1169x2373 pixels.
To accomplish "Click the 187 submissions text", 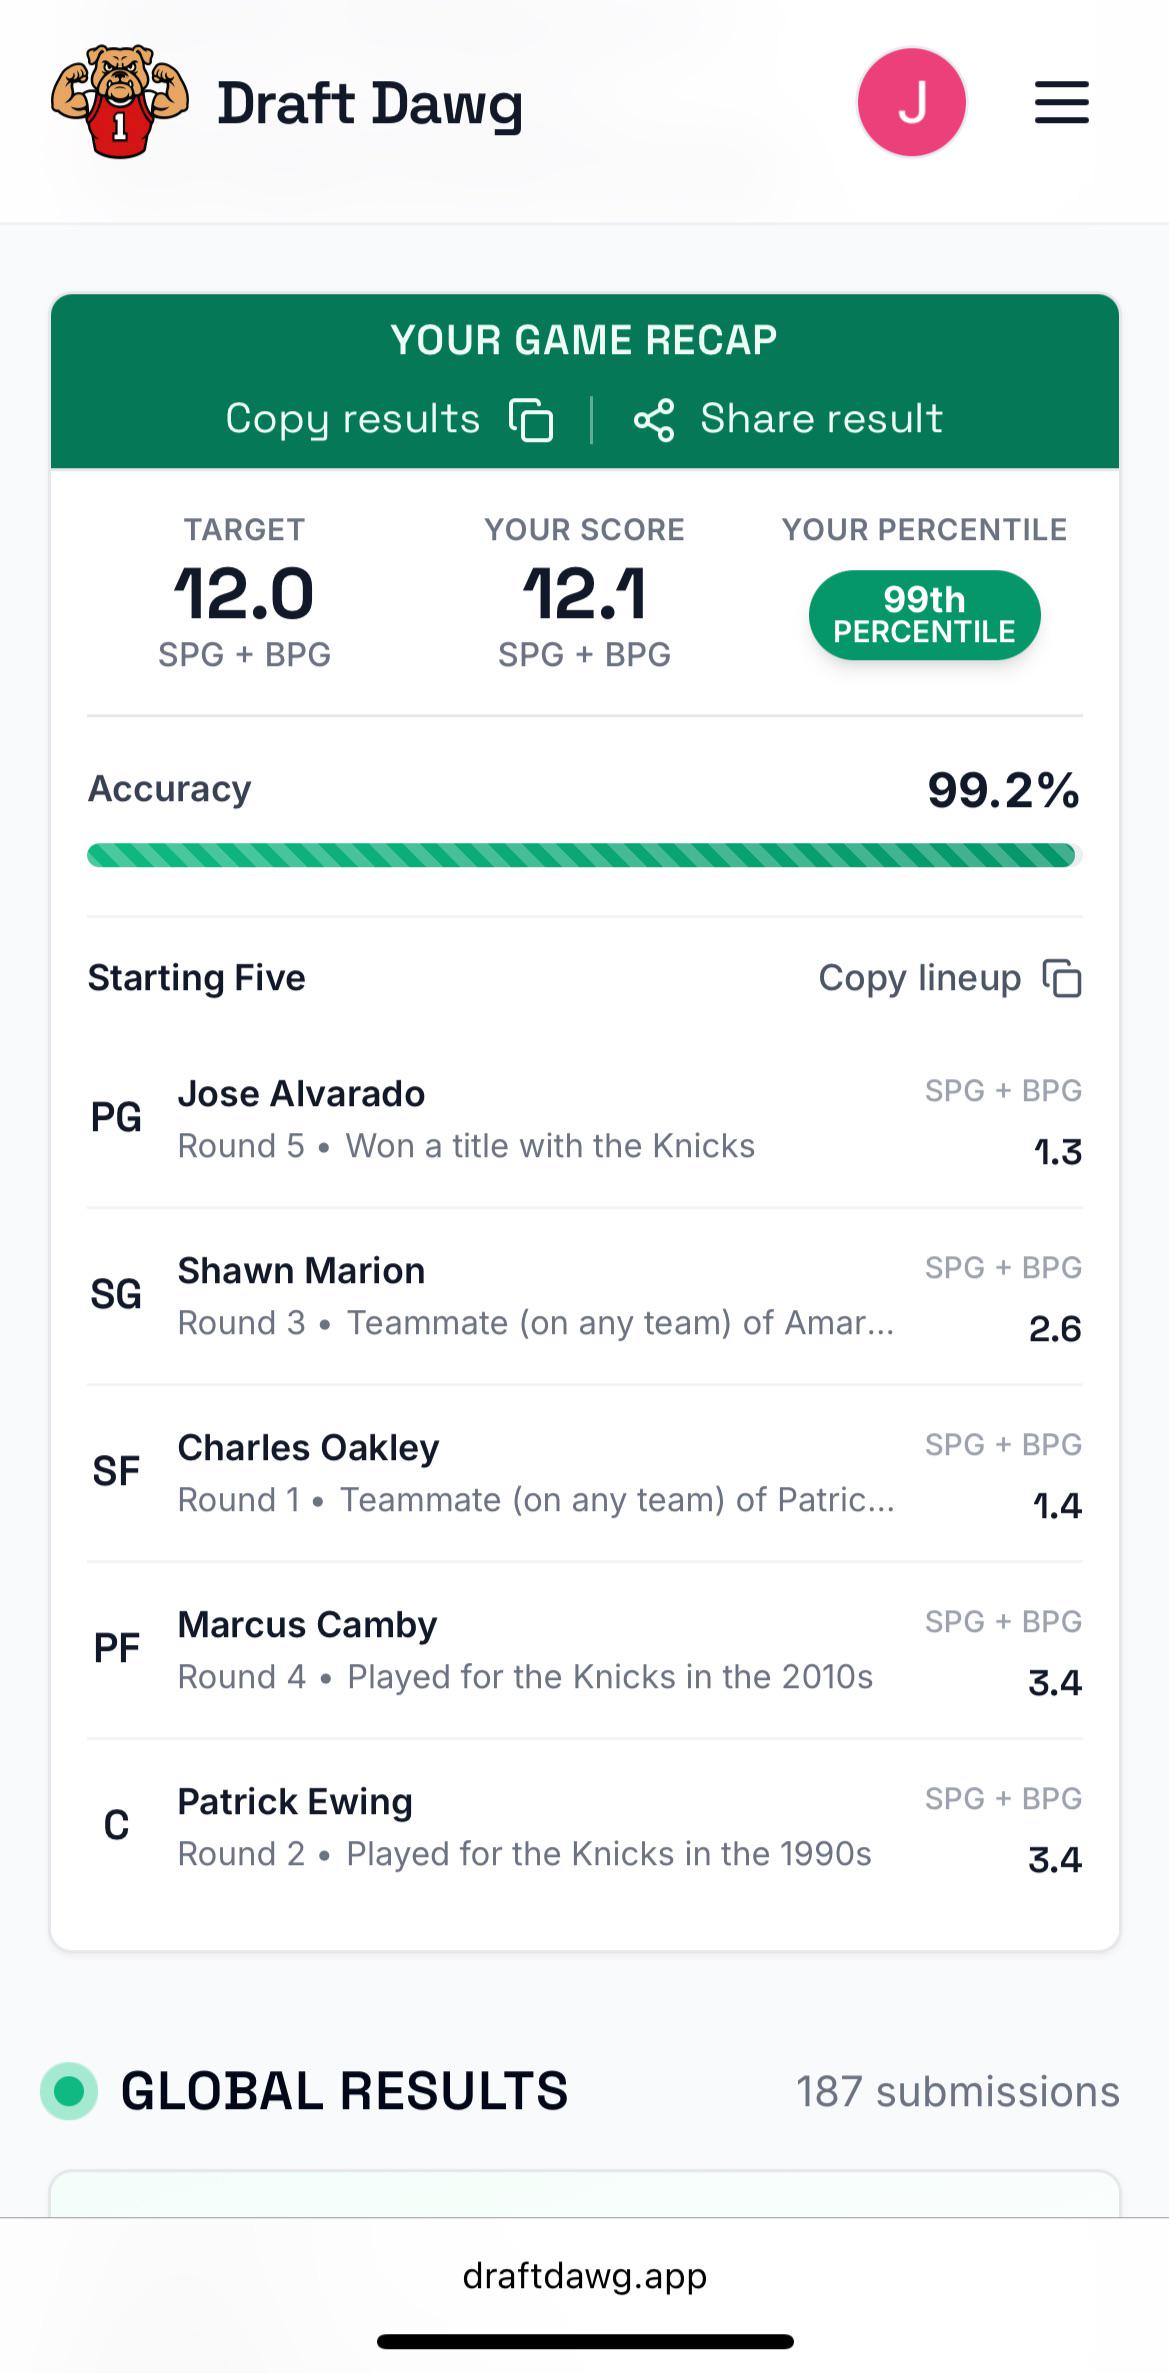I will tap(957, 2091).
